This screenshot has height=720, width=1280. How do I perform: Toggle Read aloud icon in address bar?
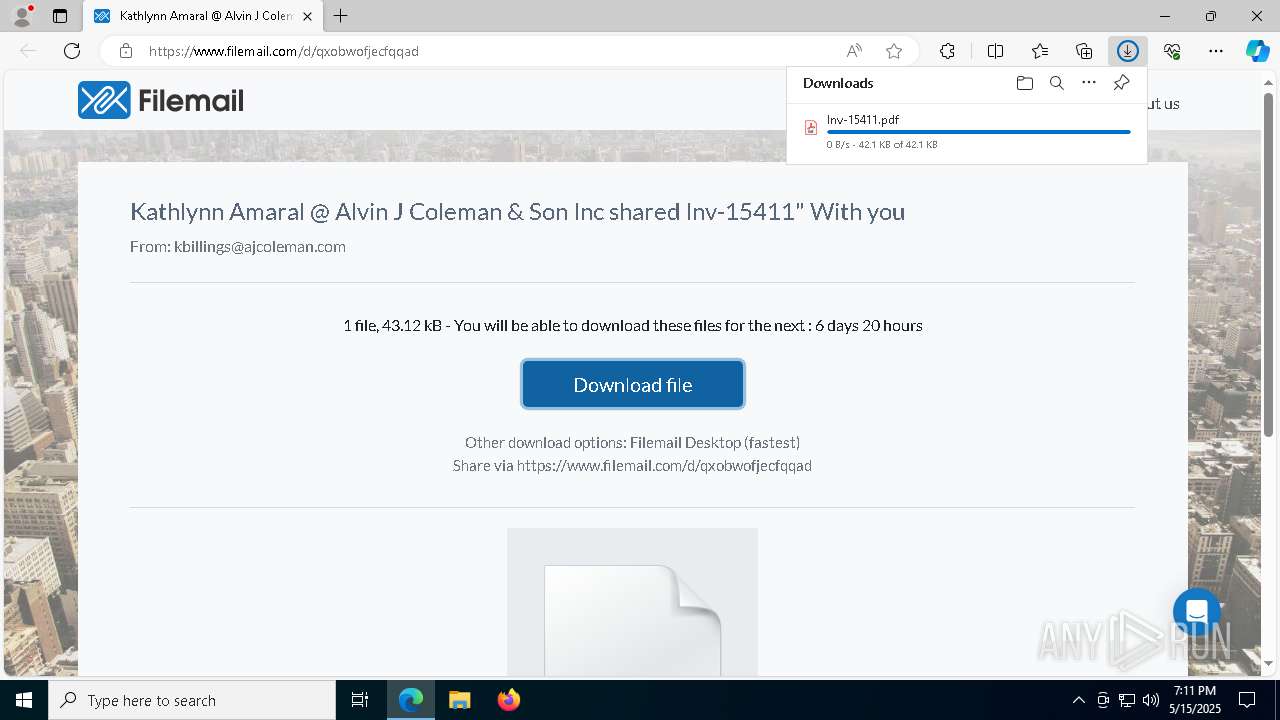[854, 51]
